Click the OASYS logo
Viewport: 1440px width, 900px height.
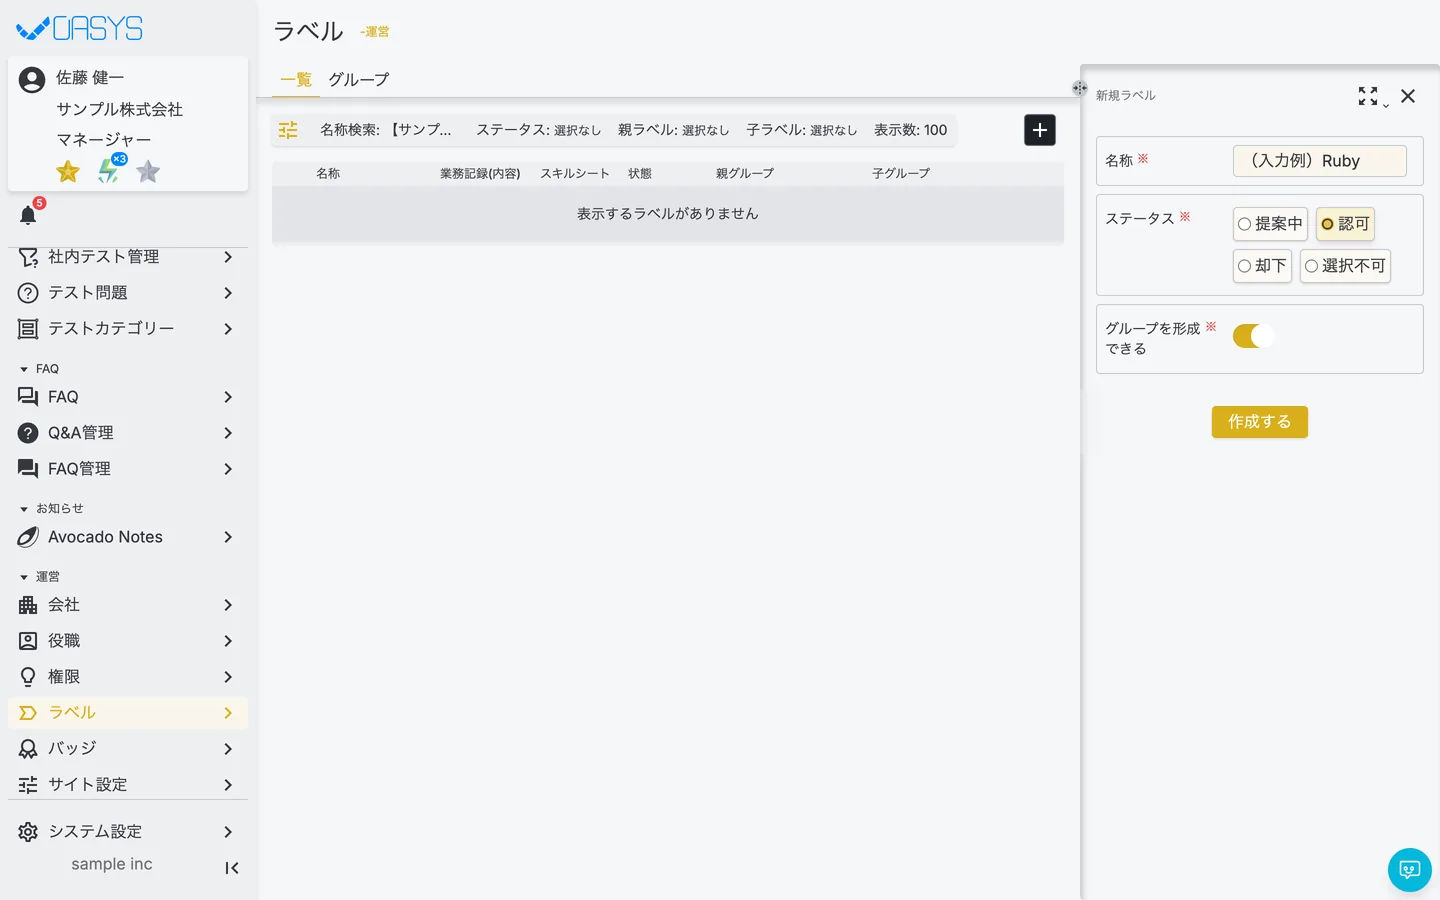point(80,28)
